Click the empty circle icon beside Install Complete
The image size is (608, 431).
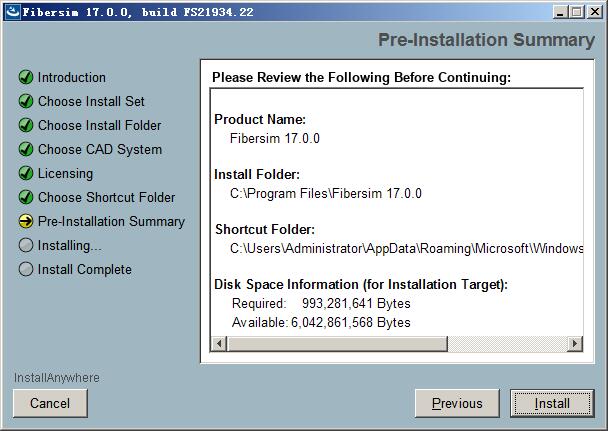click(x=26, y=269)
